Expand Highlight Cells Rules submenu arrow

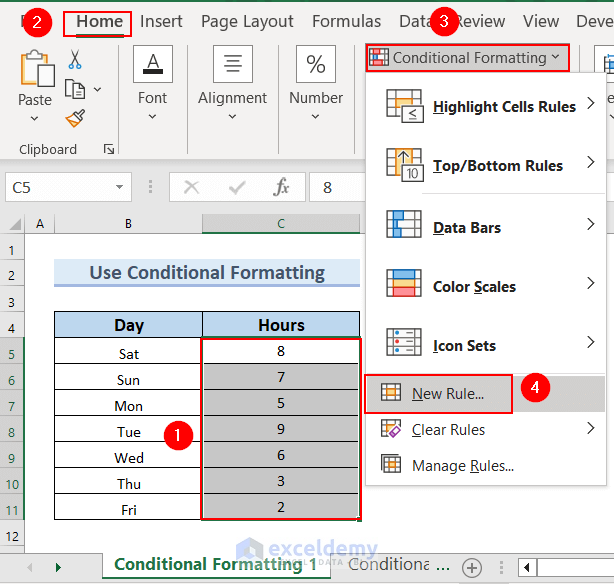(591, 103)
